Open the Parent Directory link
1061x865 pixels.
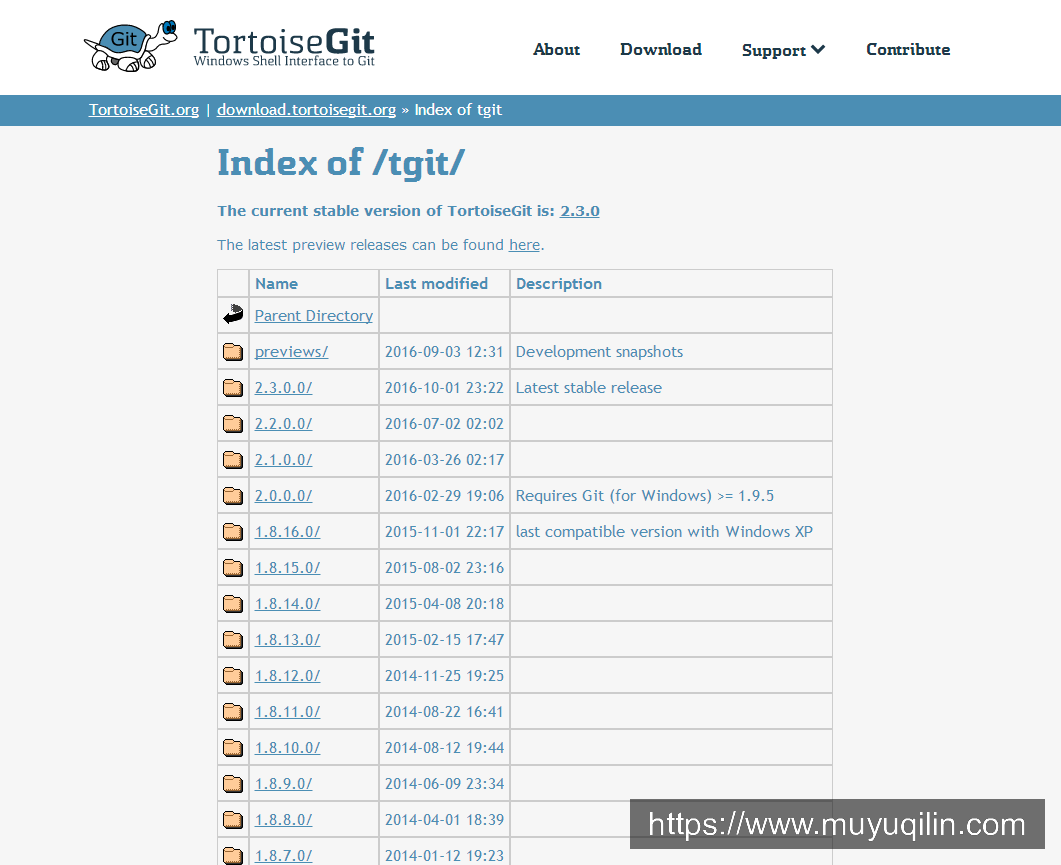(x=313, y=315)
